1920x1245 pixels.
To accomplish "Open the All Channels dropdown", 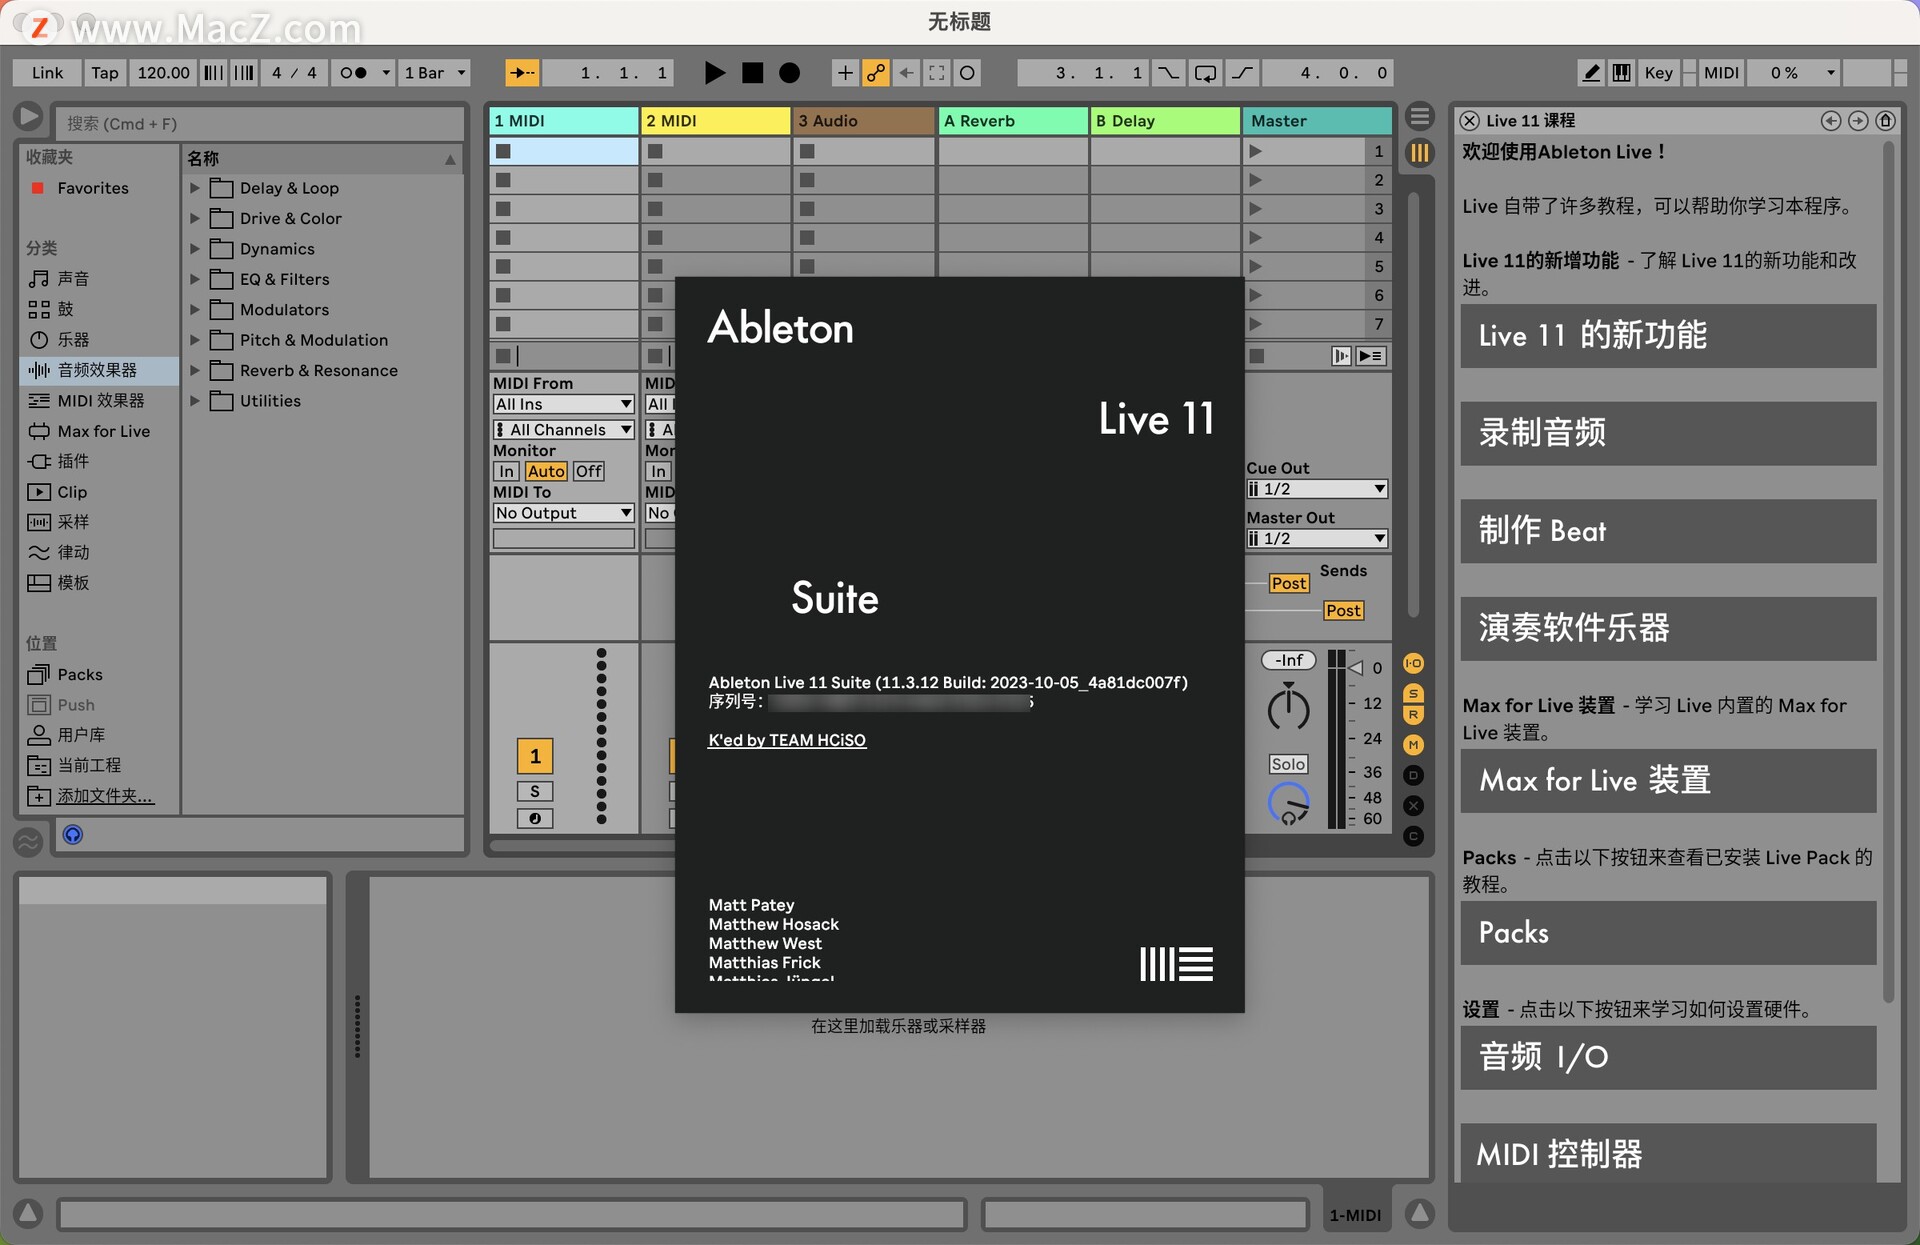I will click(x=564, y=429).
